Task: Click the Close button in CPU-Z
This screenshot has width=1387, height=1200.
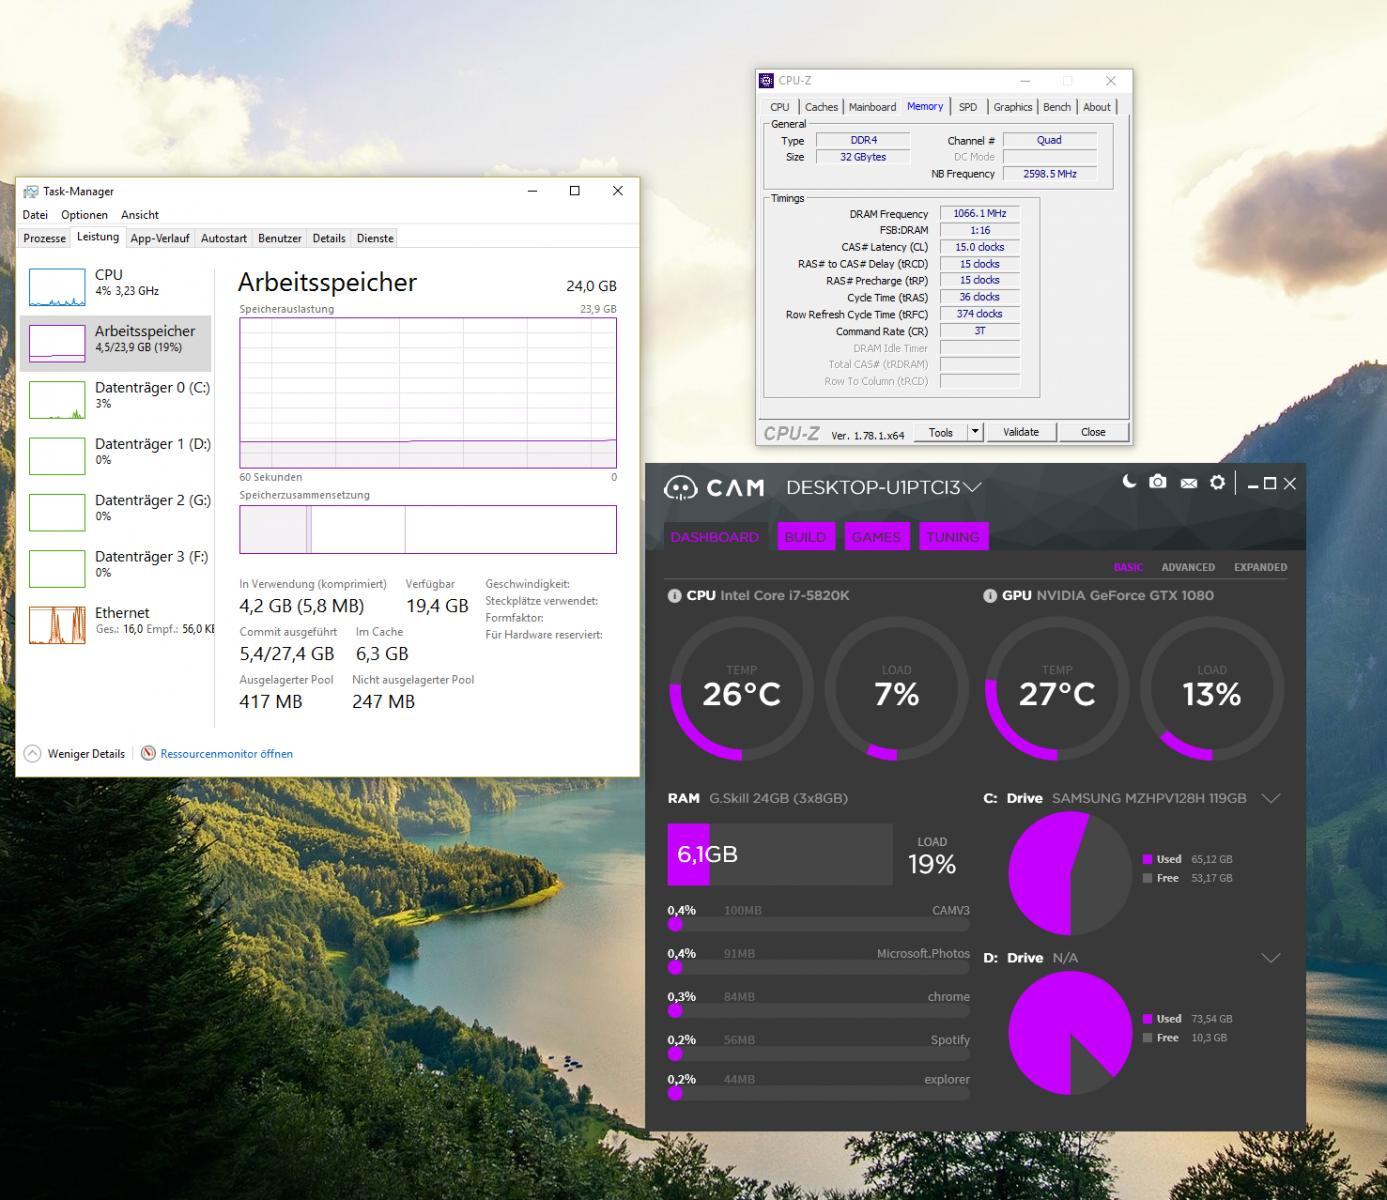Action: [1093, 432]
